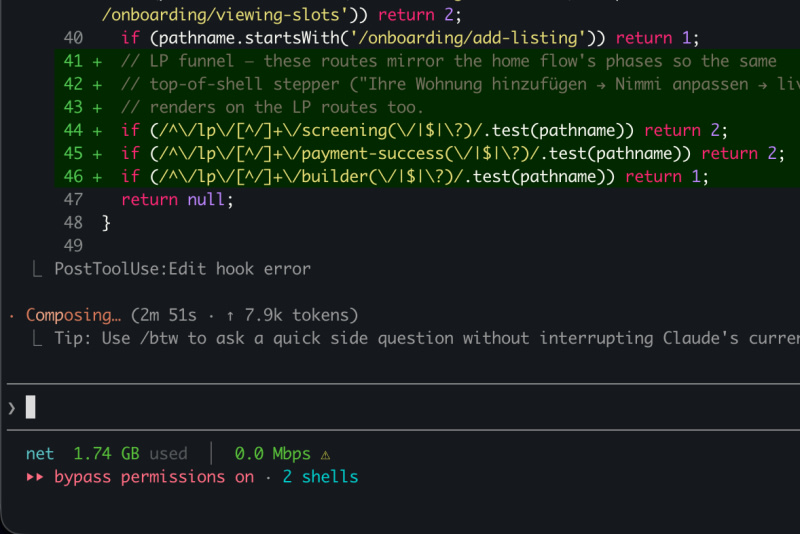Viewport: 800px width, 534px height.
Task: Click the screening regex test line
Action: click(424, 131)
